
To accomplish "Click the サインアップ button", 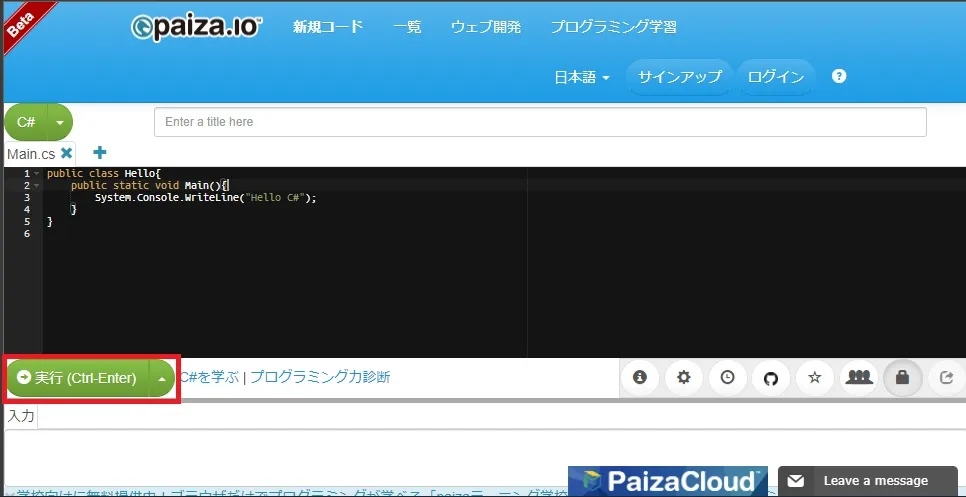I will (x=679, y=77).
